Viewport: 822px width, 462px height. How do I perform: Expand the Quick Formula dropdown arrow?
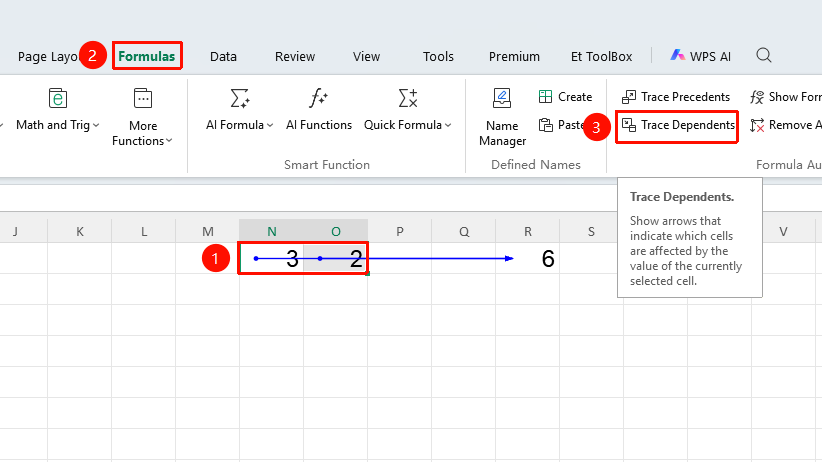[x=448, y=125]
